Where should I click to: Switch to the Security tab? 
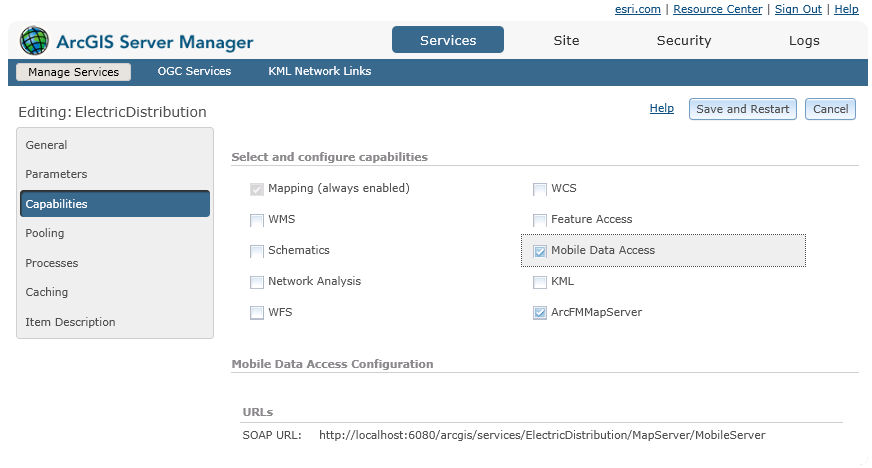coord(684,41)
